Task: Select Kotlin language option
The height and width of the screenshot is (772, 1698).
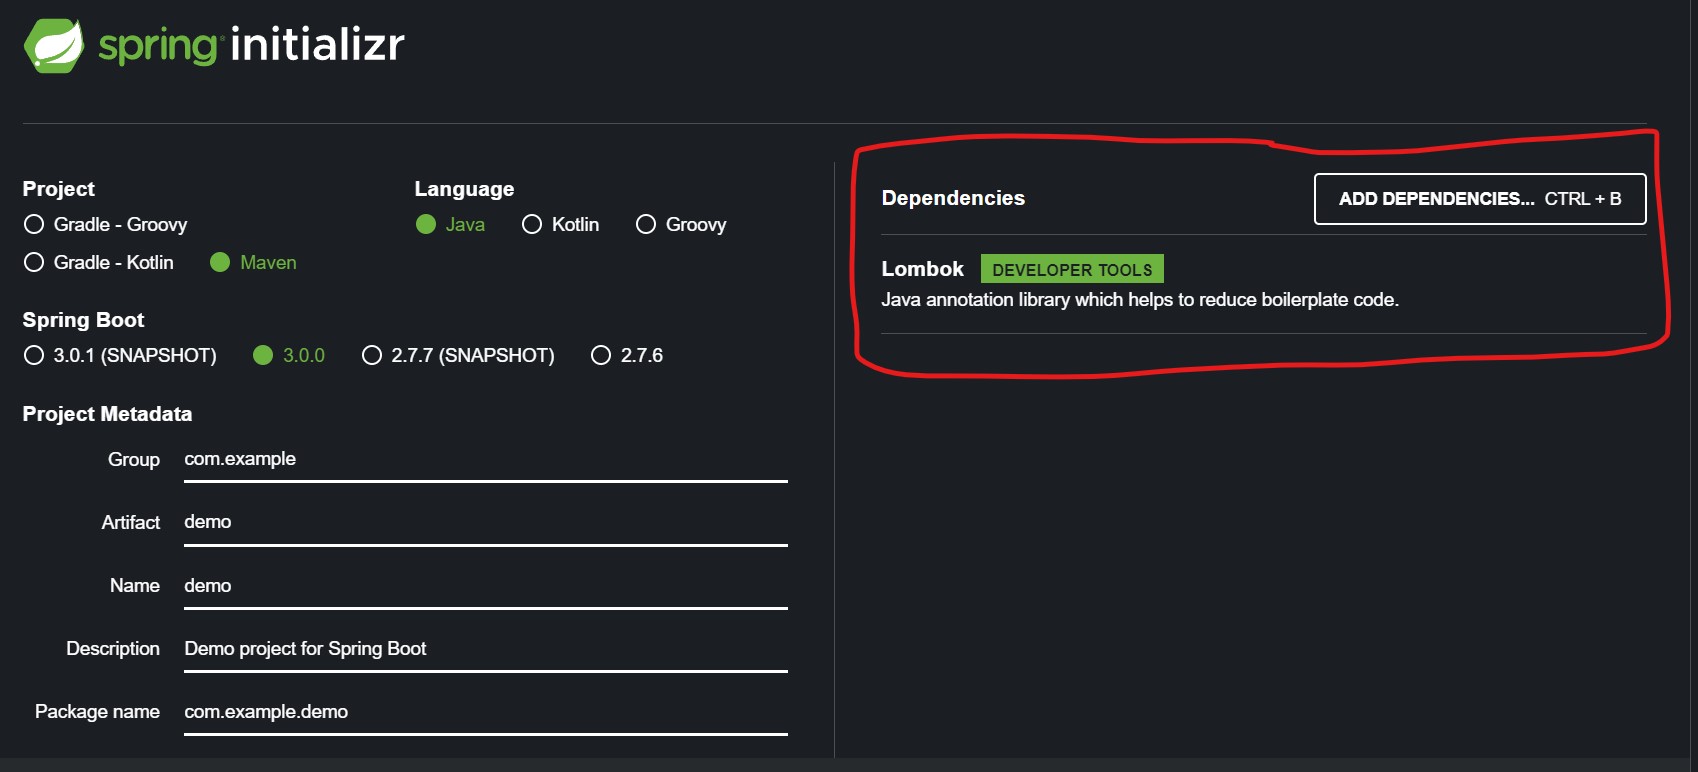Action: point(560,224)
